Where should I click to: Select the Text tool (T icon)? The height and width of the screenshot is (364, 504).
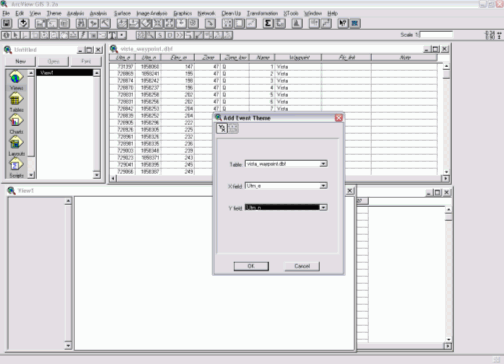pyautogui.click(x=113, y=35)
